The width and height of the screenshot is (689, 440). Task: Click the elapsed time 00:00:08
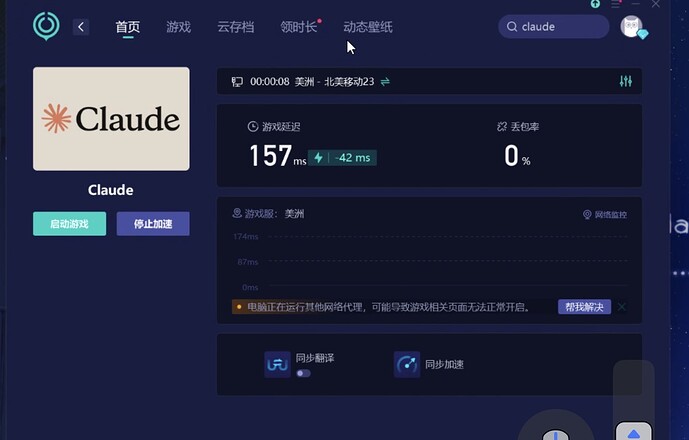tap(270, 82)
